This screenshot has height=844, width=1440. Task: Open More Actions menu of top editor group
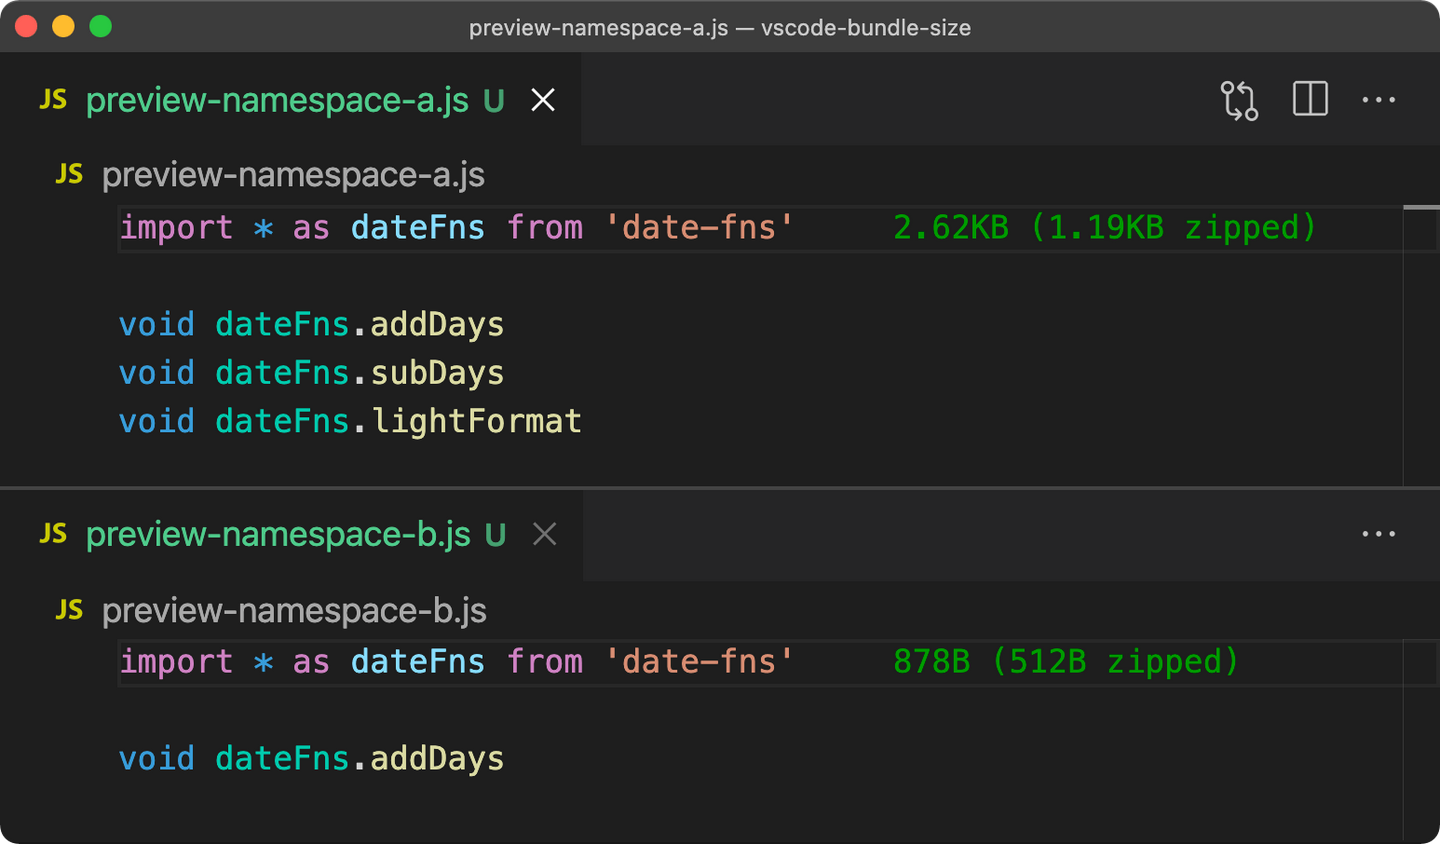coord(1380,99)
